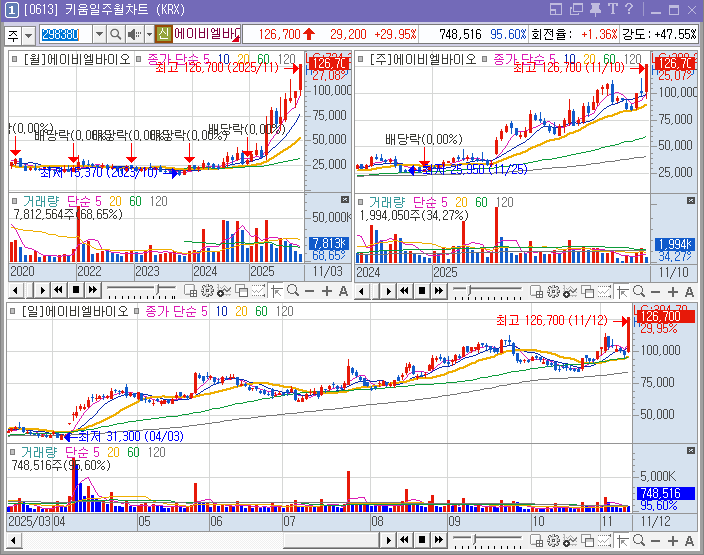
Task: Click the chart settings gear in monthly chart toolbar
Action: (207, 291)
